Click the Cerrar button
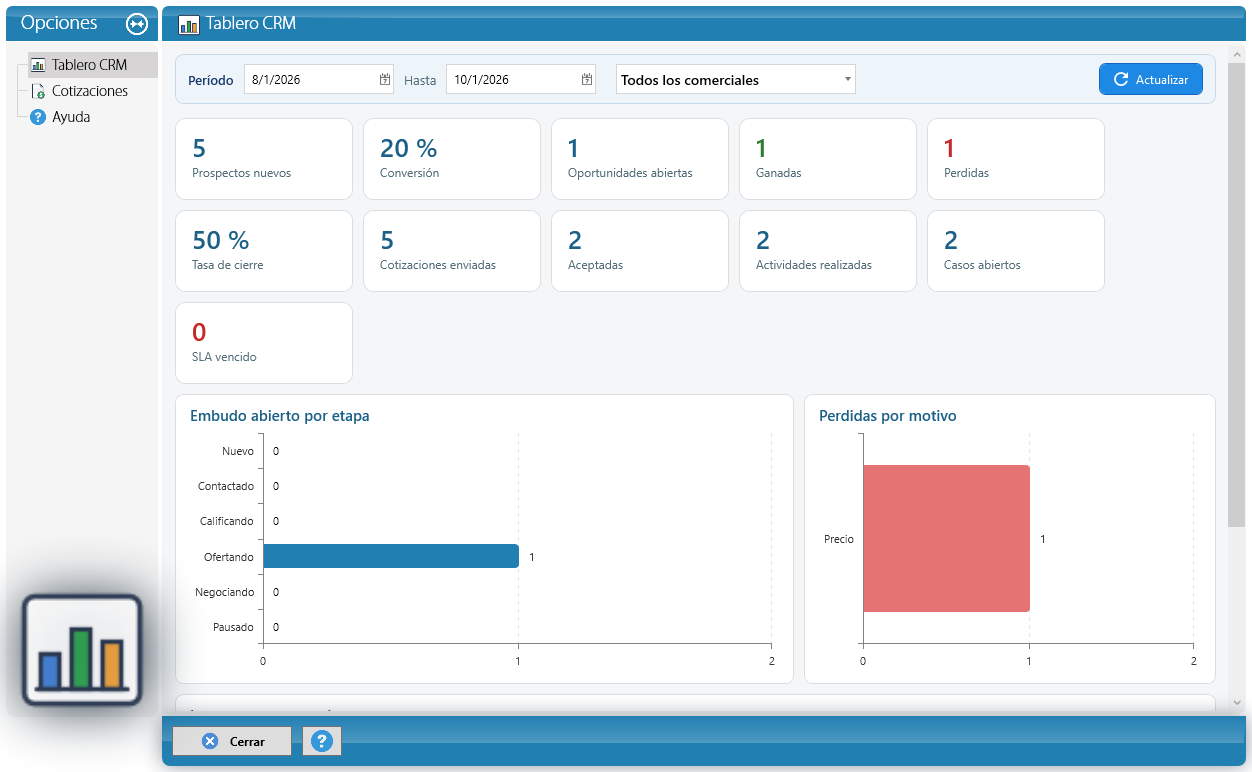The height and width of the screenshot is (772, 1252). (232, 741)
